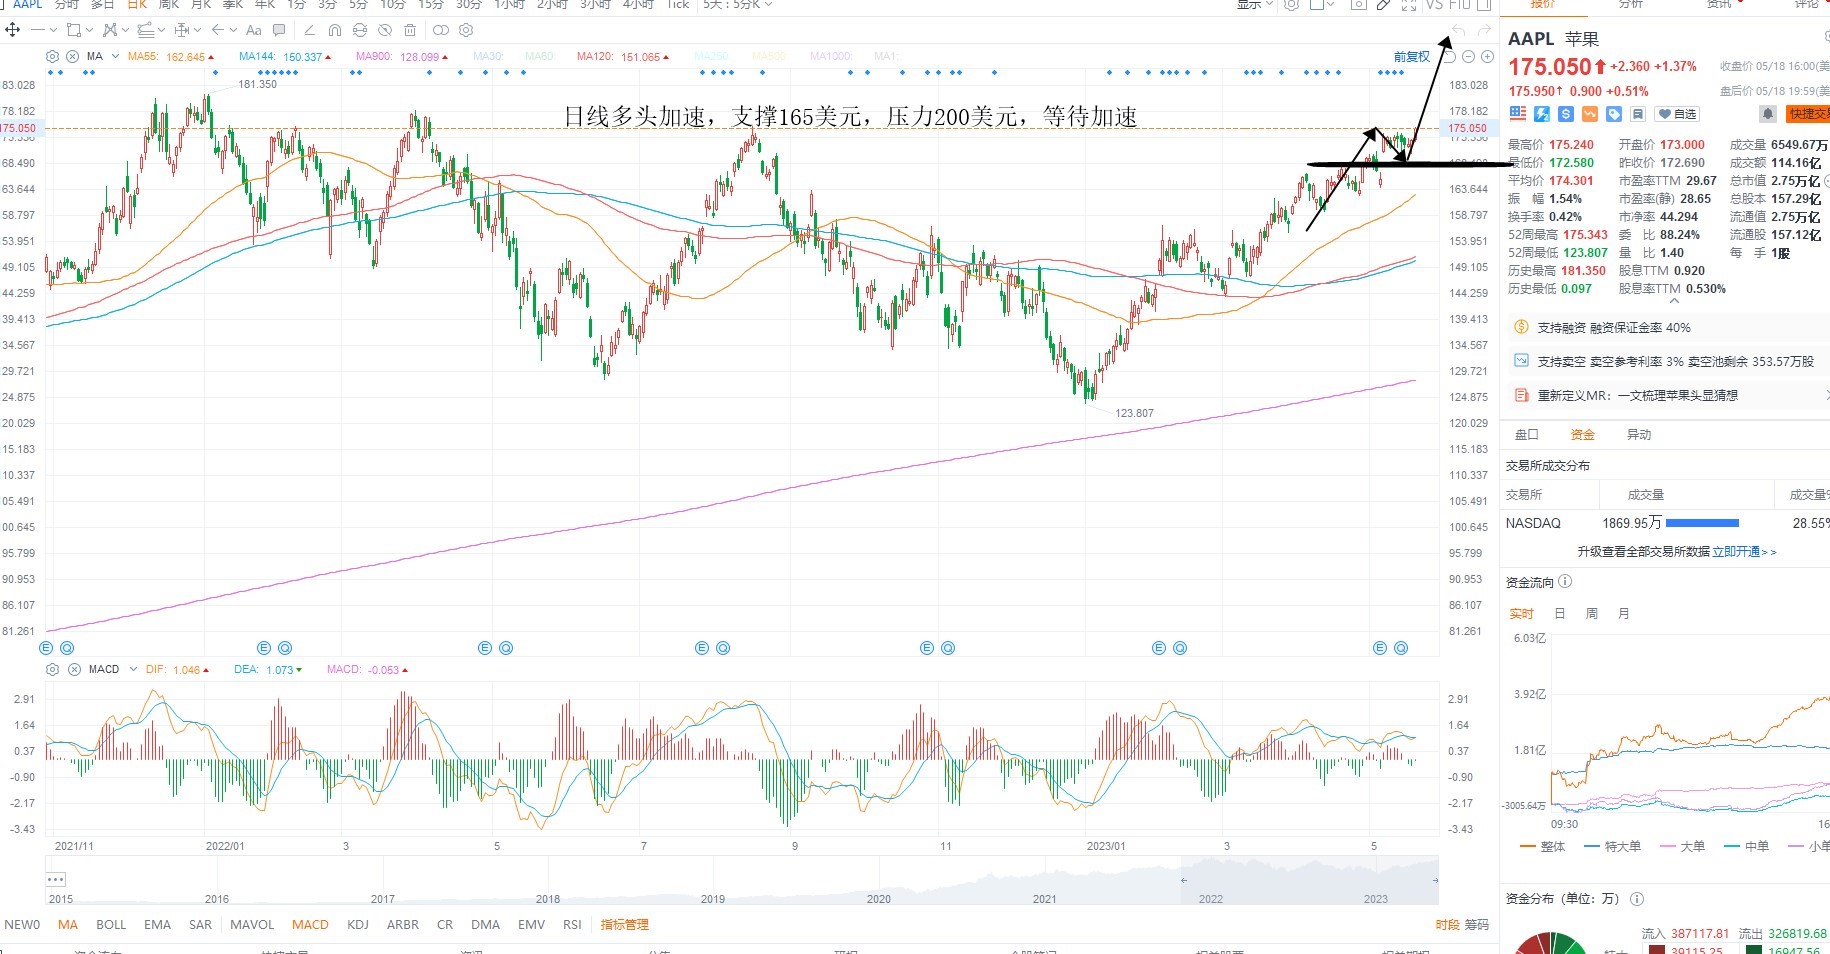Zoom in chart with plus circle icon
Image resolution: width=1830 pixels, height=954 pixels.
1487,57
